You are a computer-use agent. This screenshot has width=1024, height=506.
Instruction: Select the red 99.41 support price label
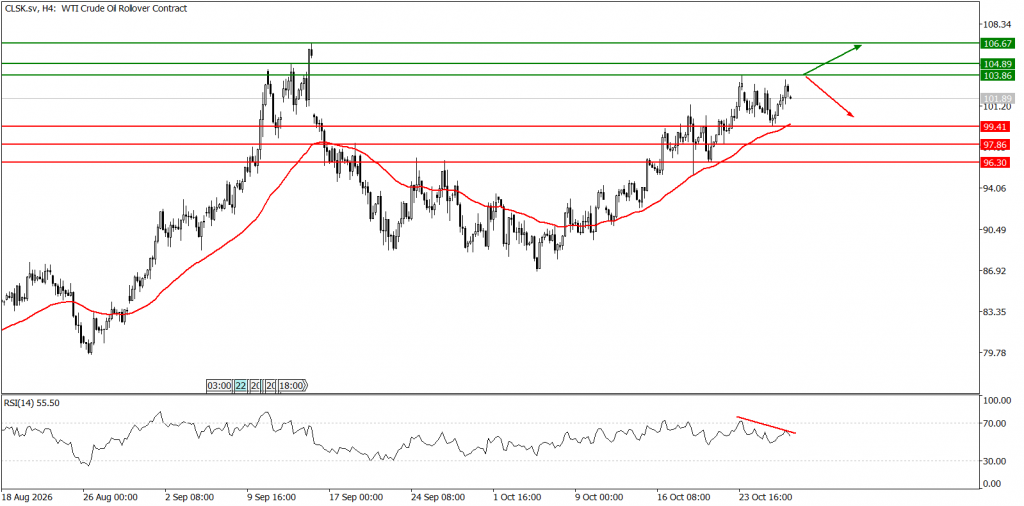(x=995, y=126)
